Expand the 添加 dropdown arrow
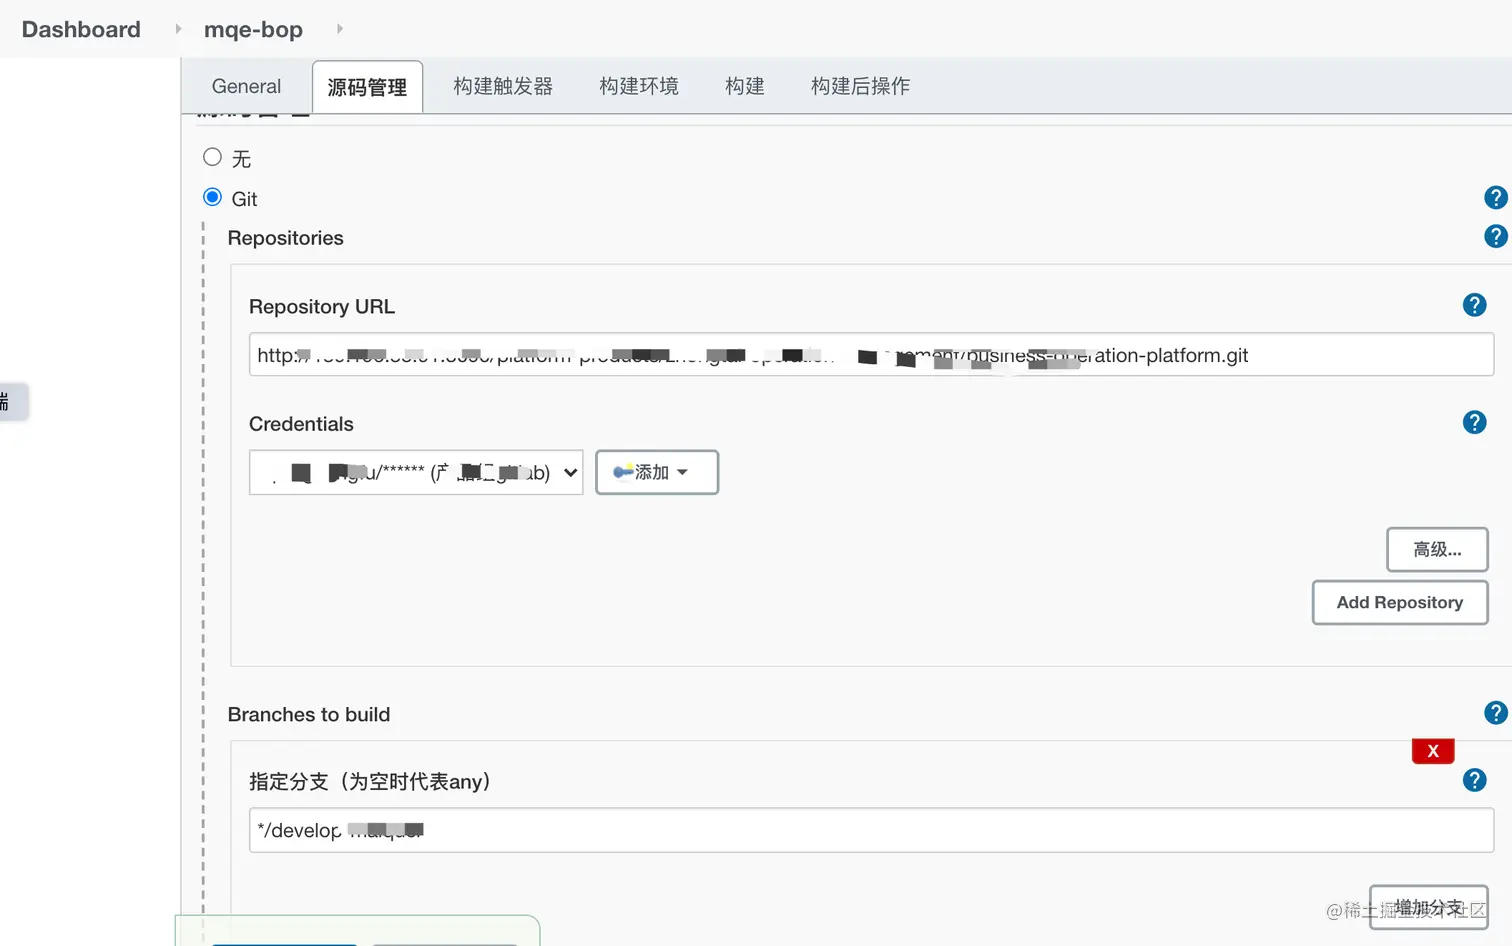This screenshot has height=946, width=1512. [683, 472]
